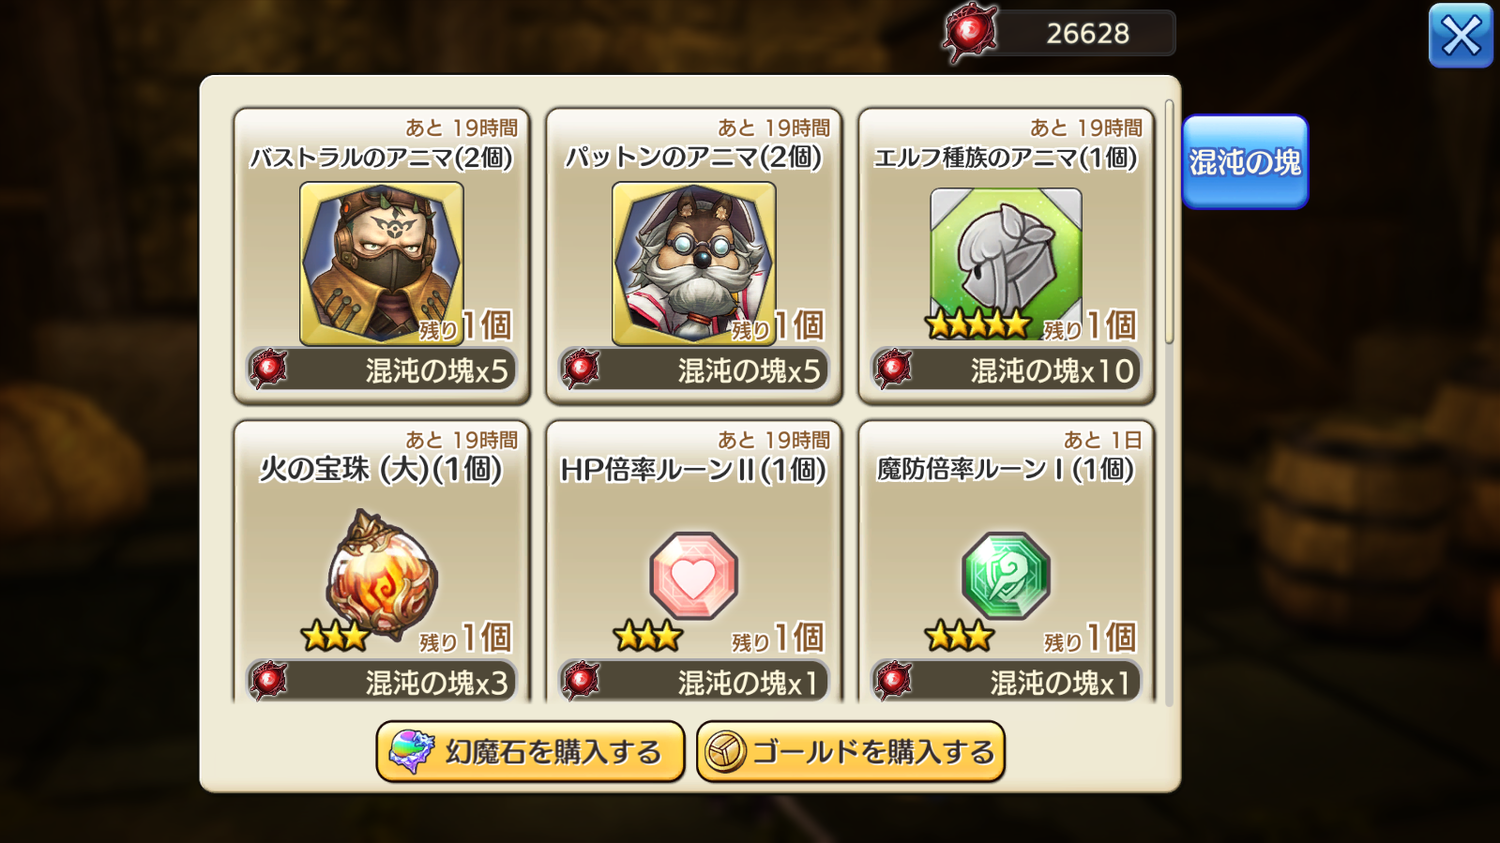
Task: Click the rainbow 幻魔石 gem icon
Action: [411, 752]
